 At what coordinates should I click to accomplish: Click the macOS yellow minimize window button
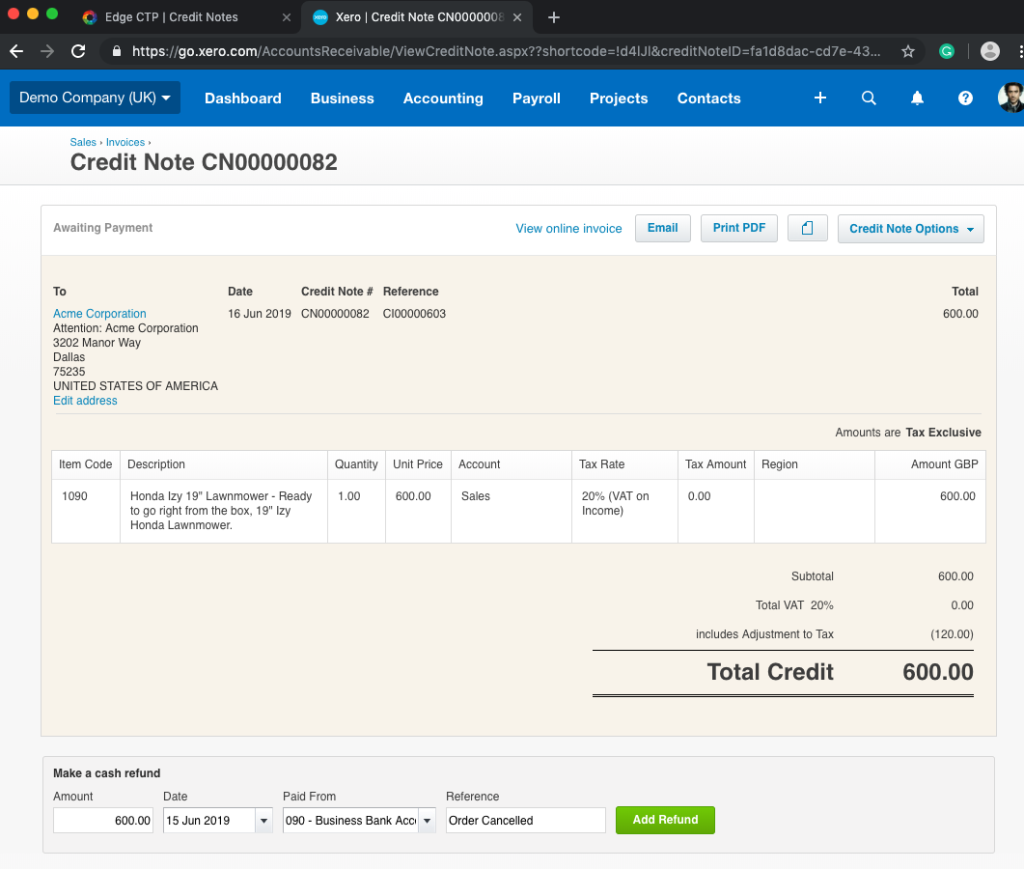tap(33, 14)
